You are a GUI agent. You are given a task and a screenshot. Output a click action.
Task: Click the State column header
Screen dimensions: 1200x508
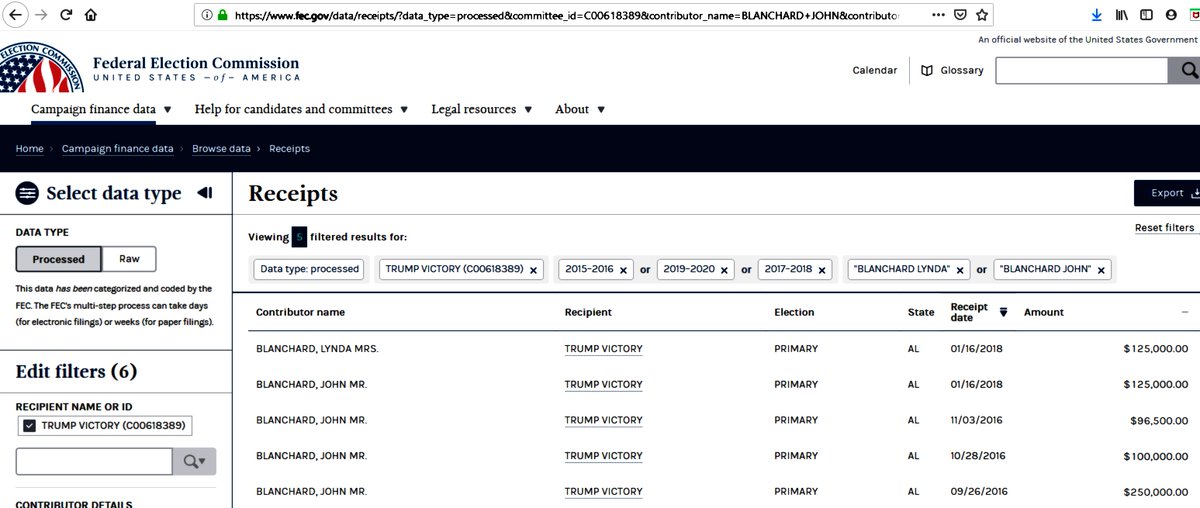[921, 312]
